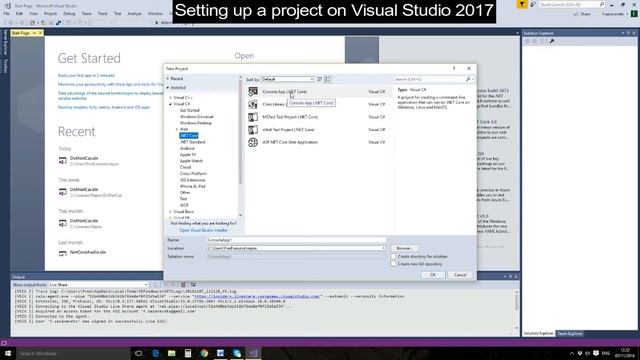Select Class Library template icon
640x360 pixels.
253,104
